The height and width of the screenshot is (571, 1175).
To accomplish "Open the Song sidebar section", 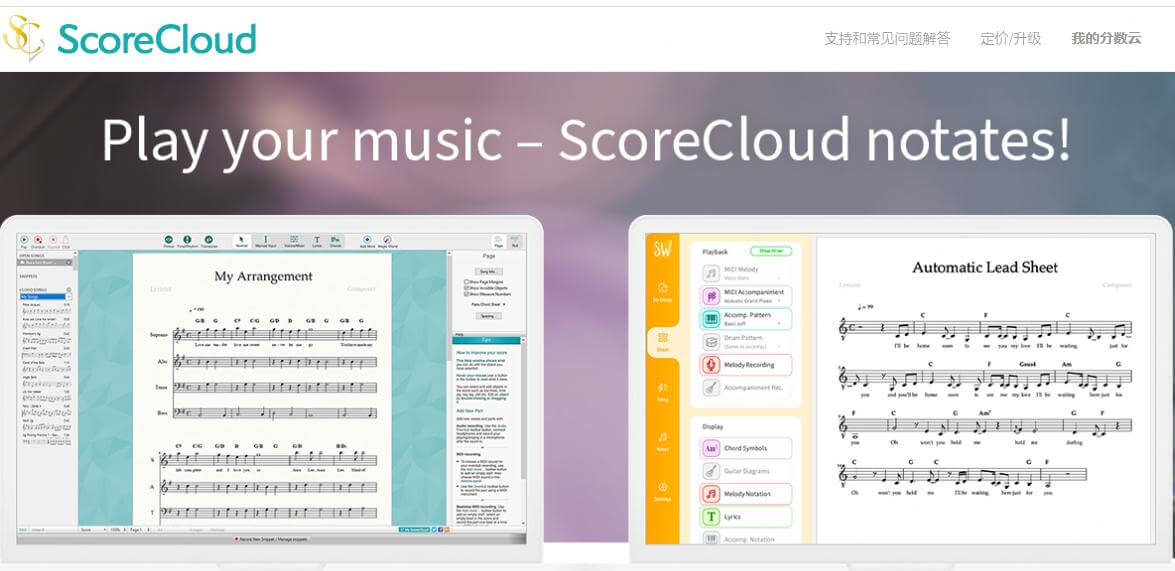I will pos(662,392).
